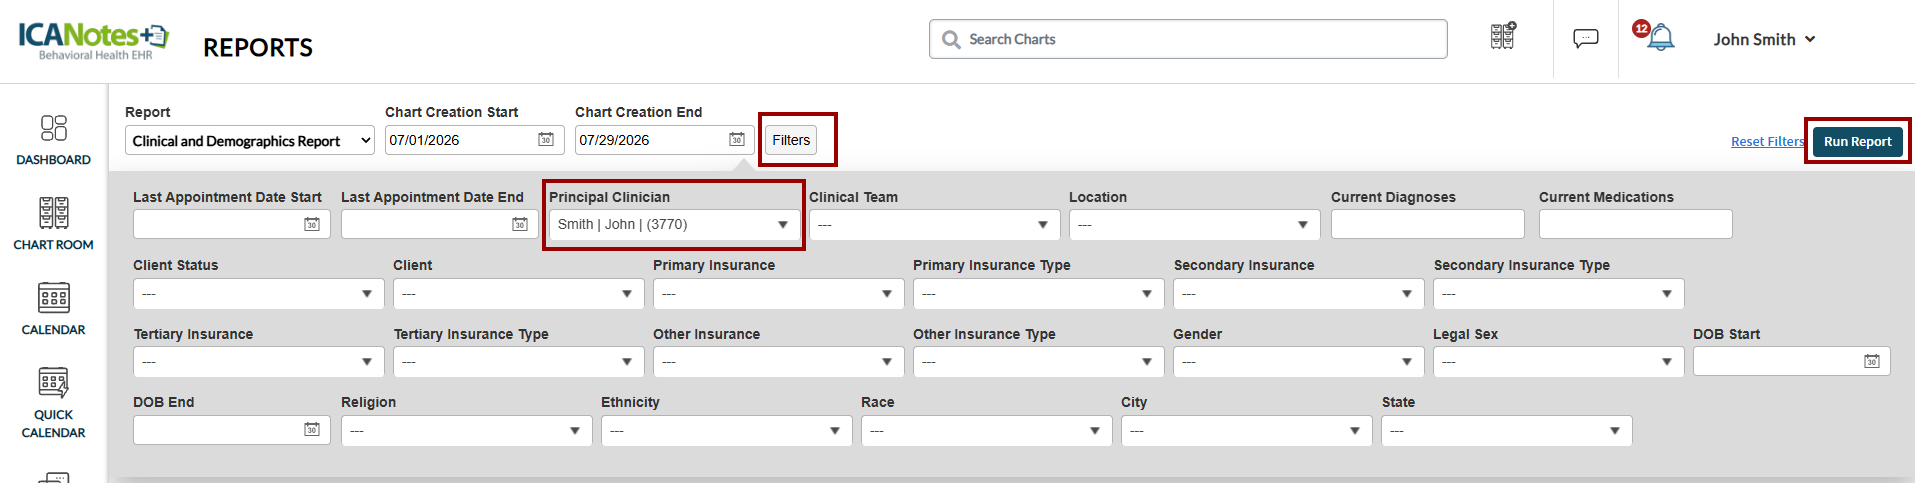
Task: Open calendar picker for Chart Creation End
Action: 736,139
